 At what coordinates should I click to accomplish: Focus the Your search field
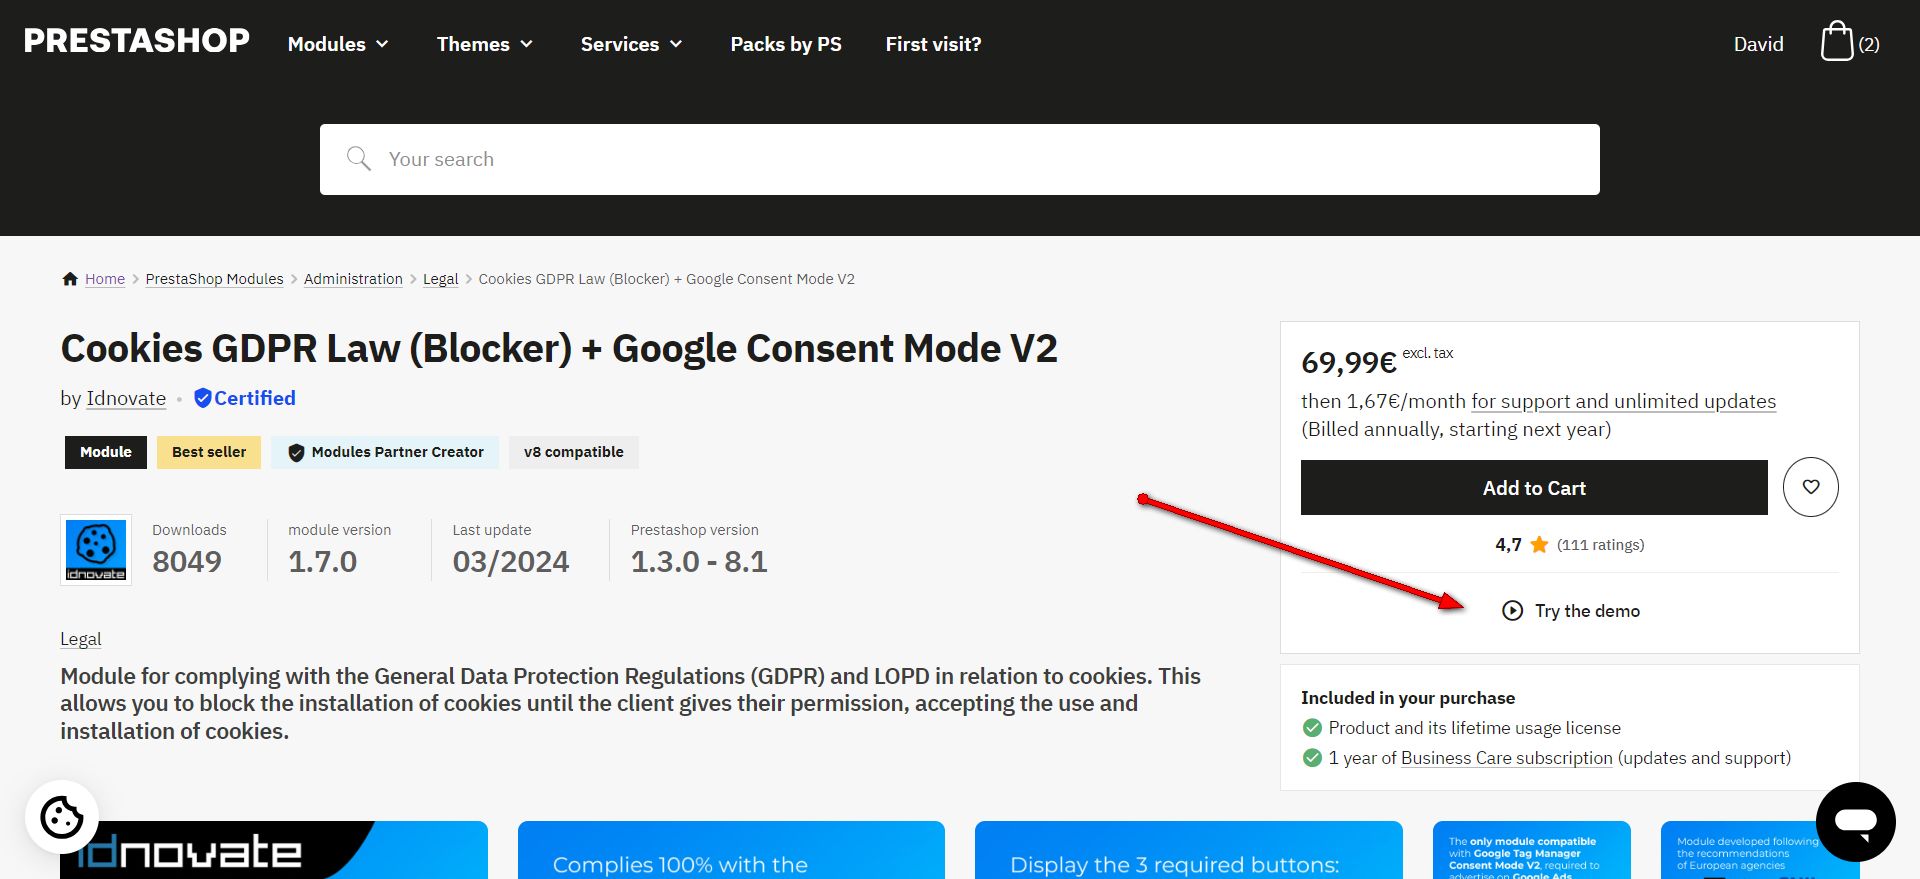pos(960,159)
